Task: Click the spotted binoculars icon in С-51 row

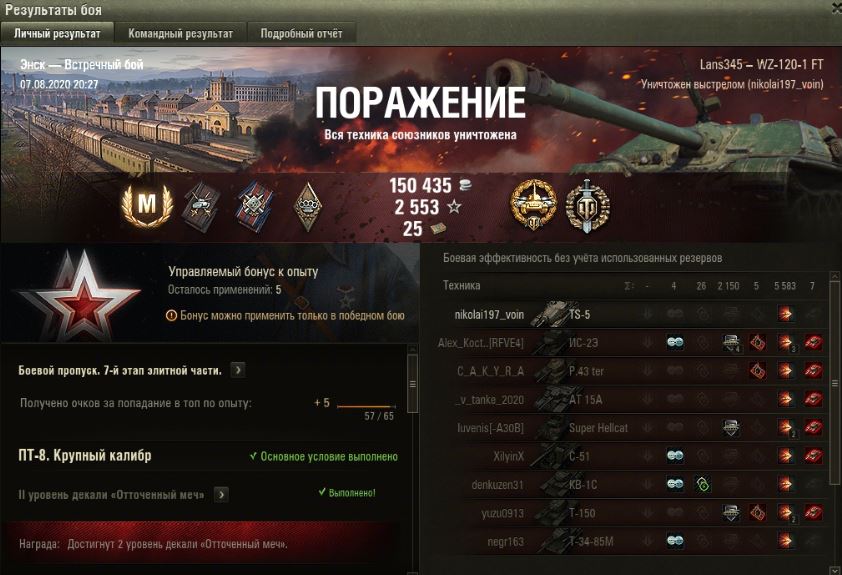Action: click(x=675, y=456)
